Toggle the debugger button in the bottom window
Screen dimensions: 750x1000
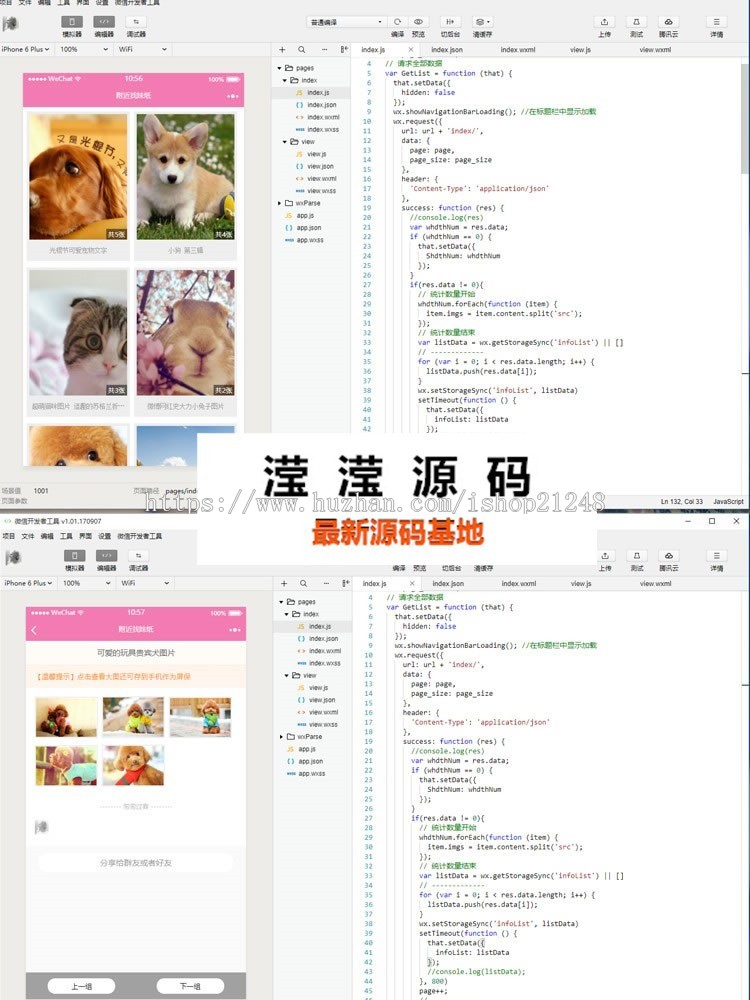click(138, 555)
